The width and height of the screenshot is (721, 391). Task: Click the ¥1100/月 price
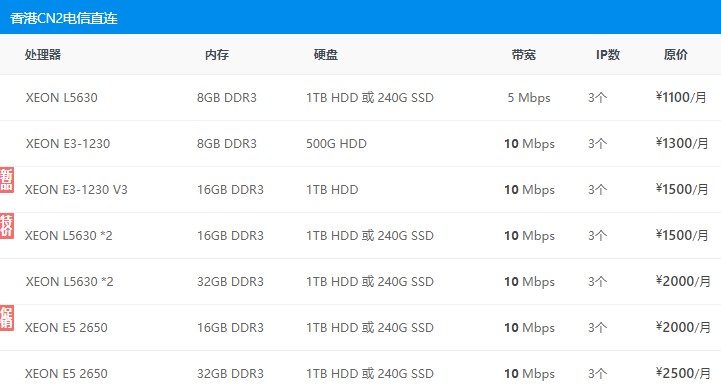(x=681, y=97)
